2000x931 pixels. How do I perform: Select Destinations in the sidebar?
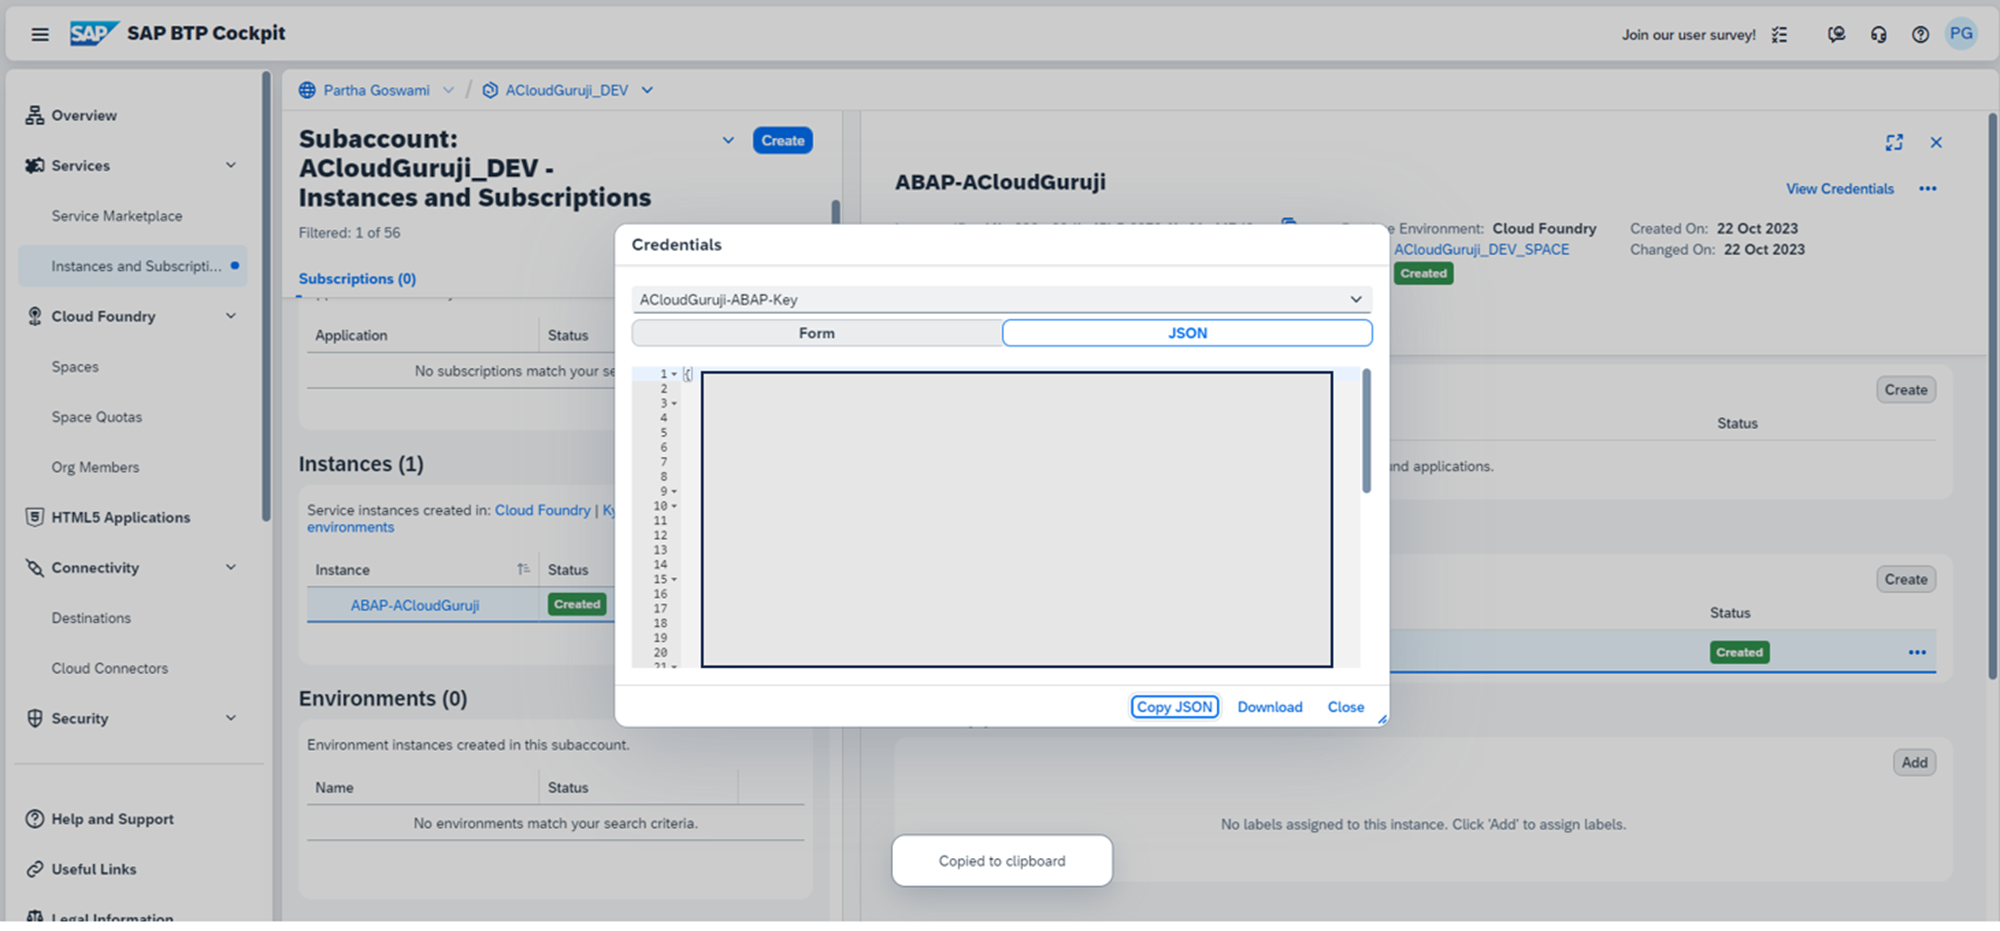(x=91, y=618)
